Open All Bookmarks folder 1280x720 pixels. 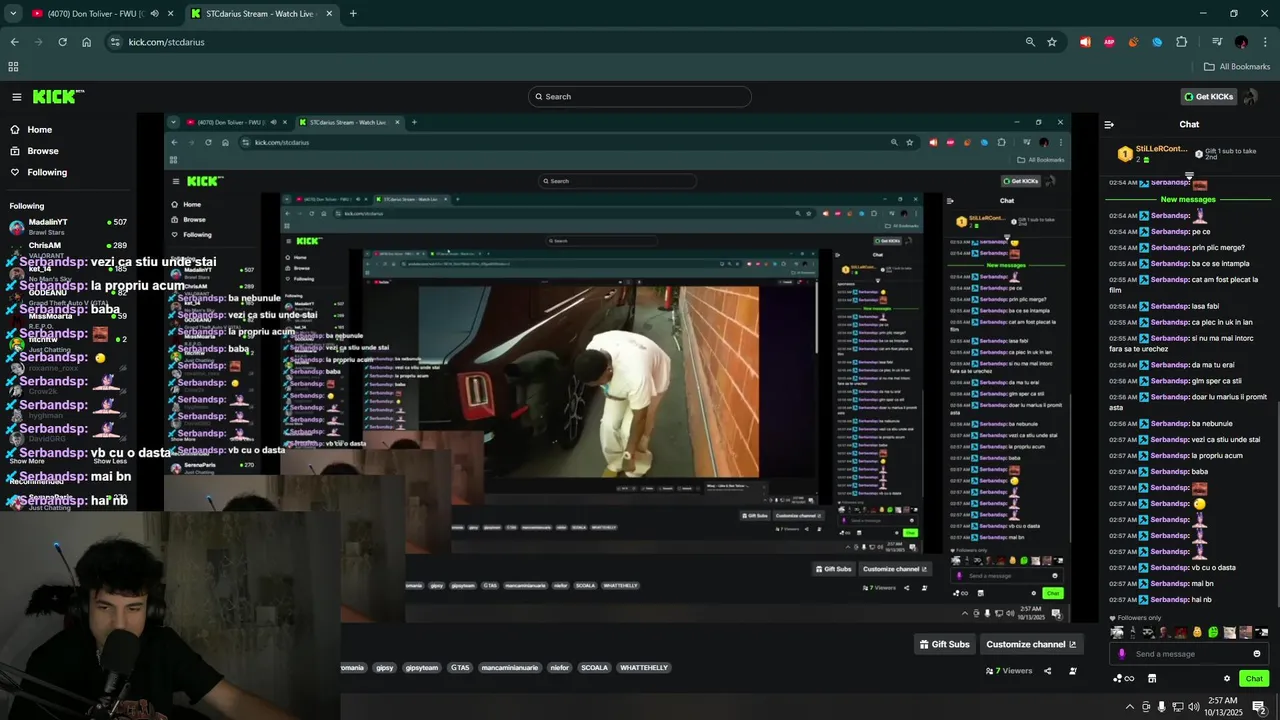(x=1237, y=67)
